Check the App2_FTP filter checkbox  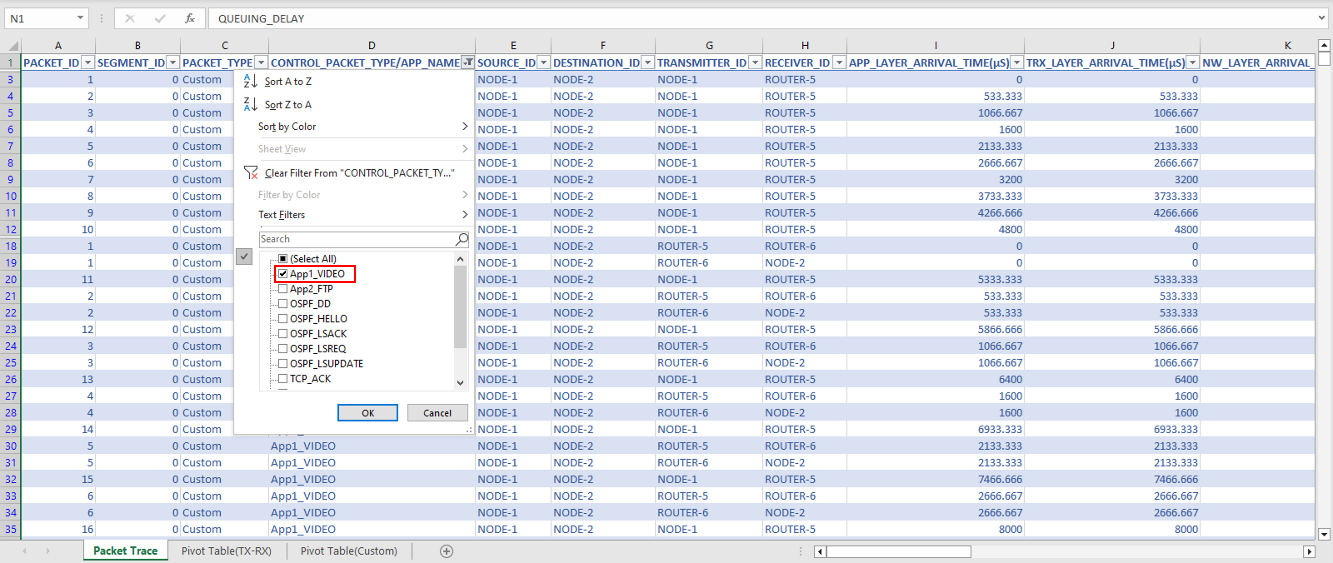pos(283,289)
